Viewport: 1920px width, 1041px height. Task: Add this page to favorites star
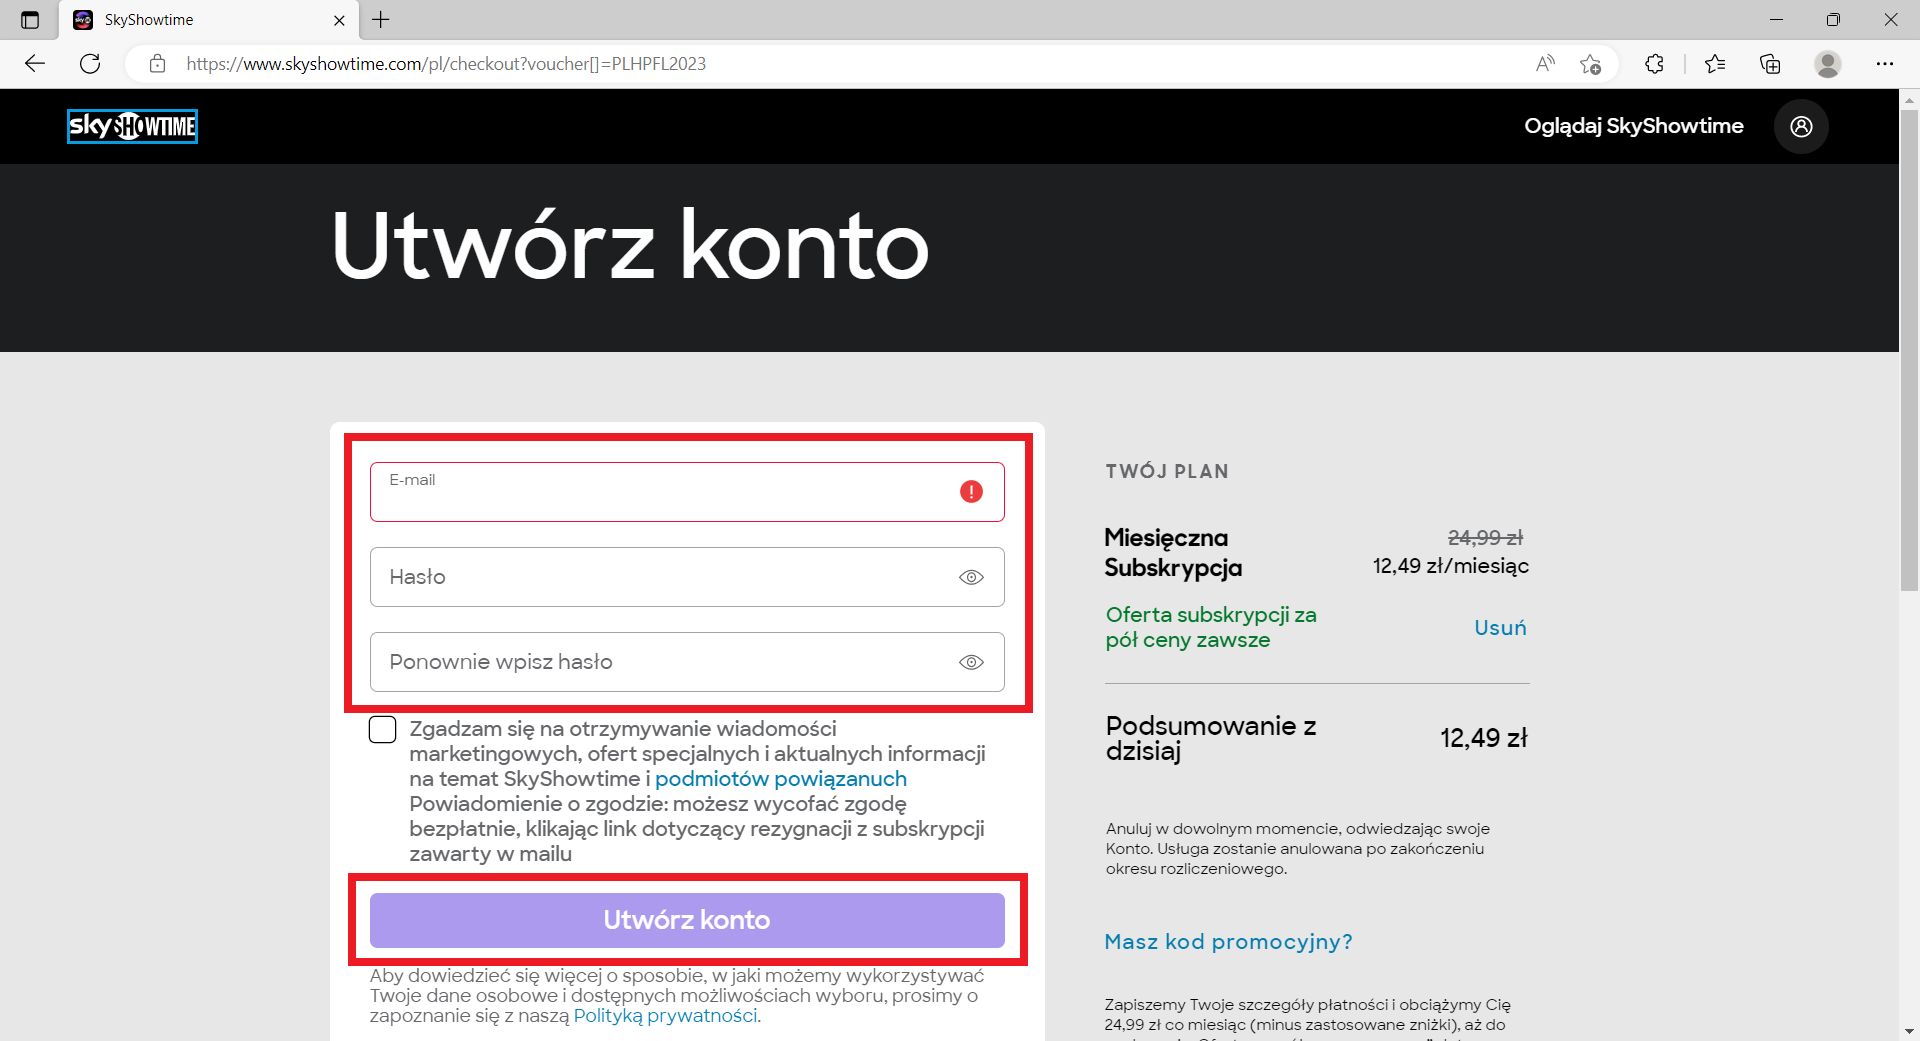(x=1590, y=64)
